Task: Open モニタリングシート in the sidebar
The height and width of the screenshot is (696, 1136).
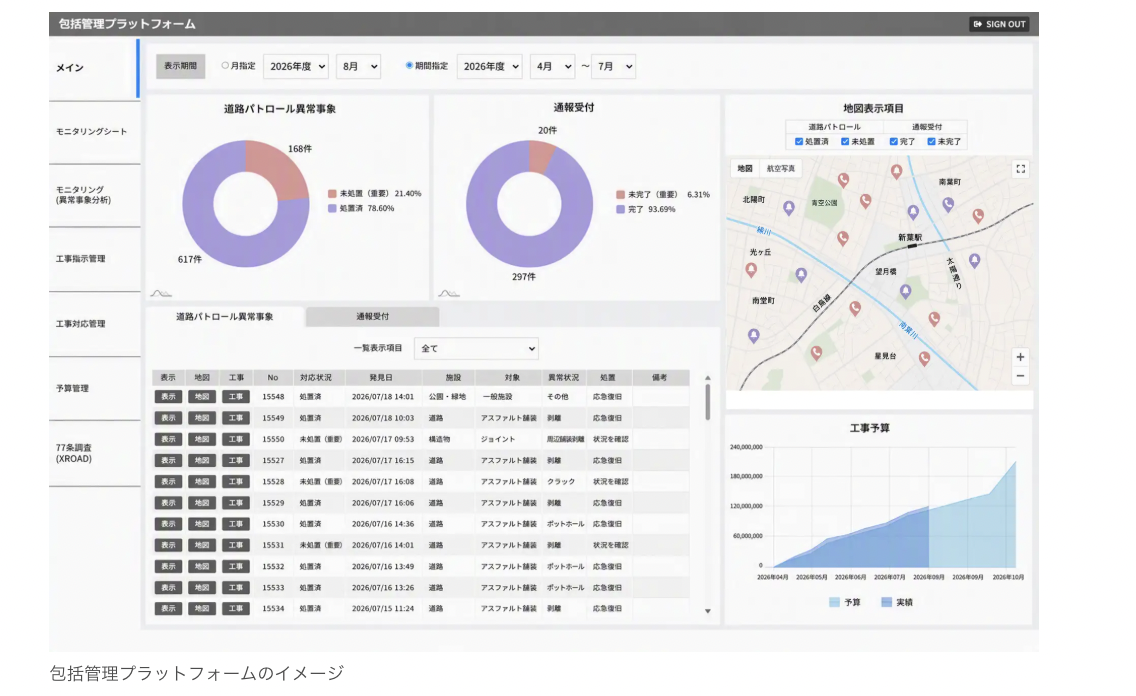Action: point(91,132)
